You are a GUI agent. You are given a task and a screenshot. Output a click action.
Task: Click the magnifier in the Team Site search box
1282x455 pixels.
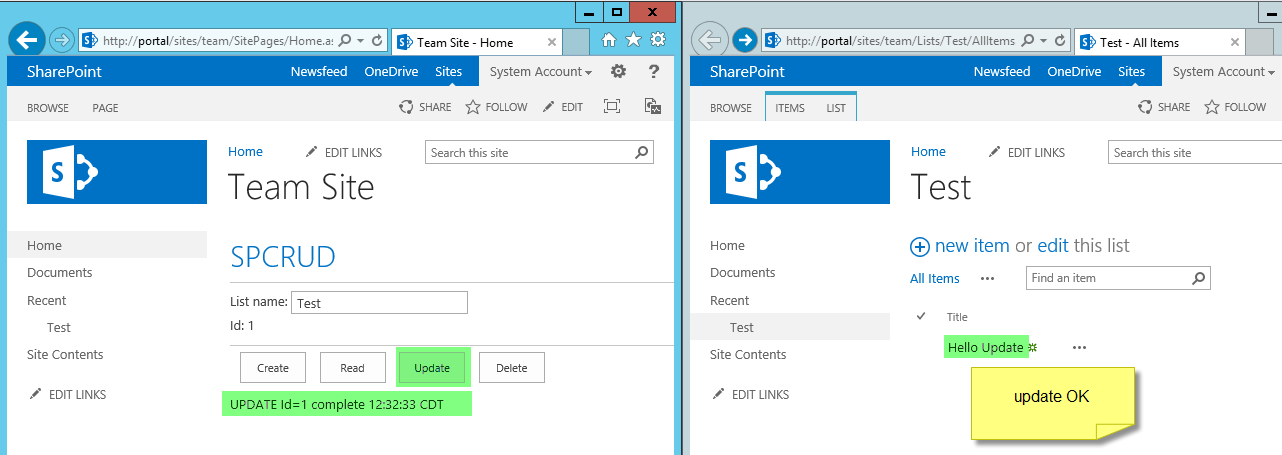641,152
